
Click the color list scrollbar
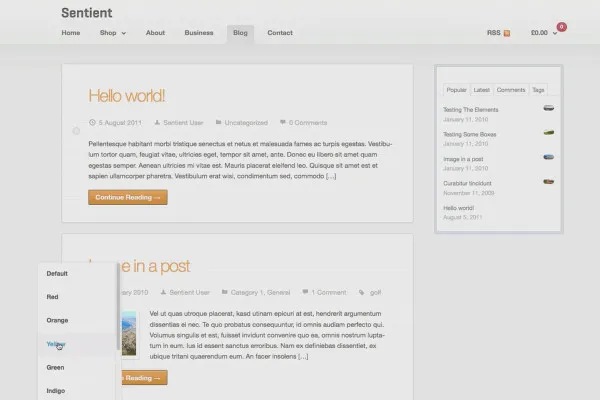pyautogui.click(x=118, y=306)
